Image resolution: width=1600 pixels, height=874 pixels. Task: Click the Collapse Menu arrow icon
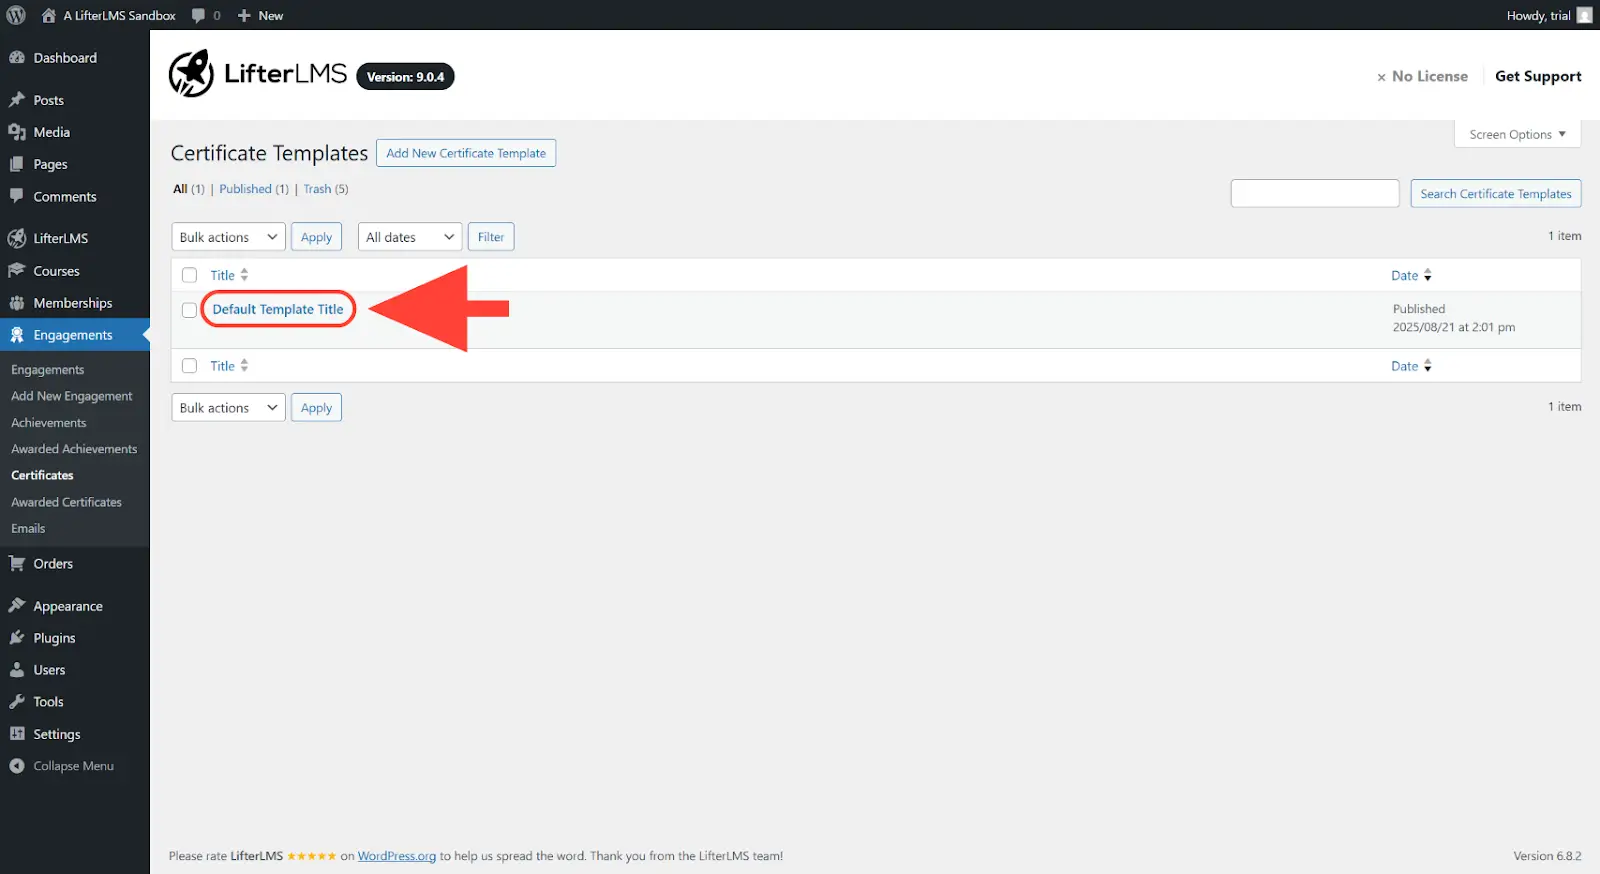[17, 766]
